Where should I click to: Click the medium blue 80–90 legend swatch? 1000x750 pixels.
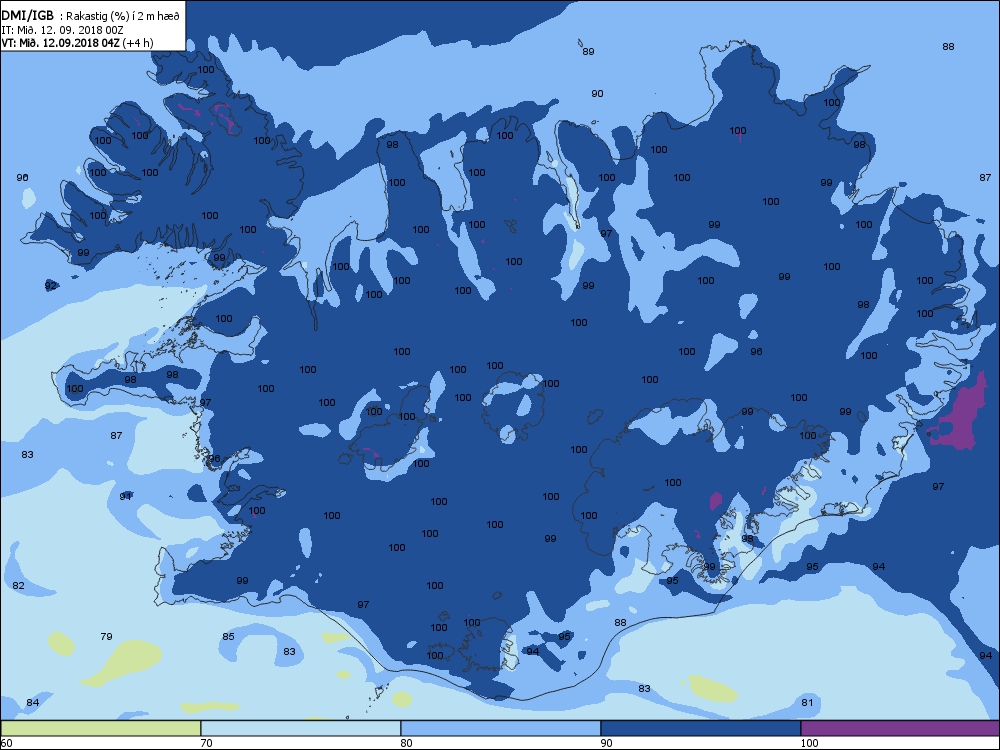click(x=501, y=728)
